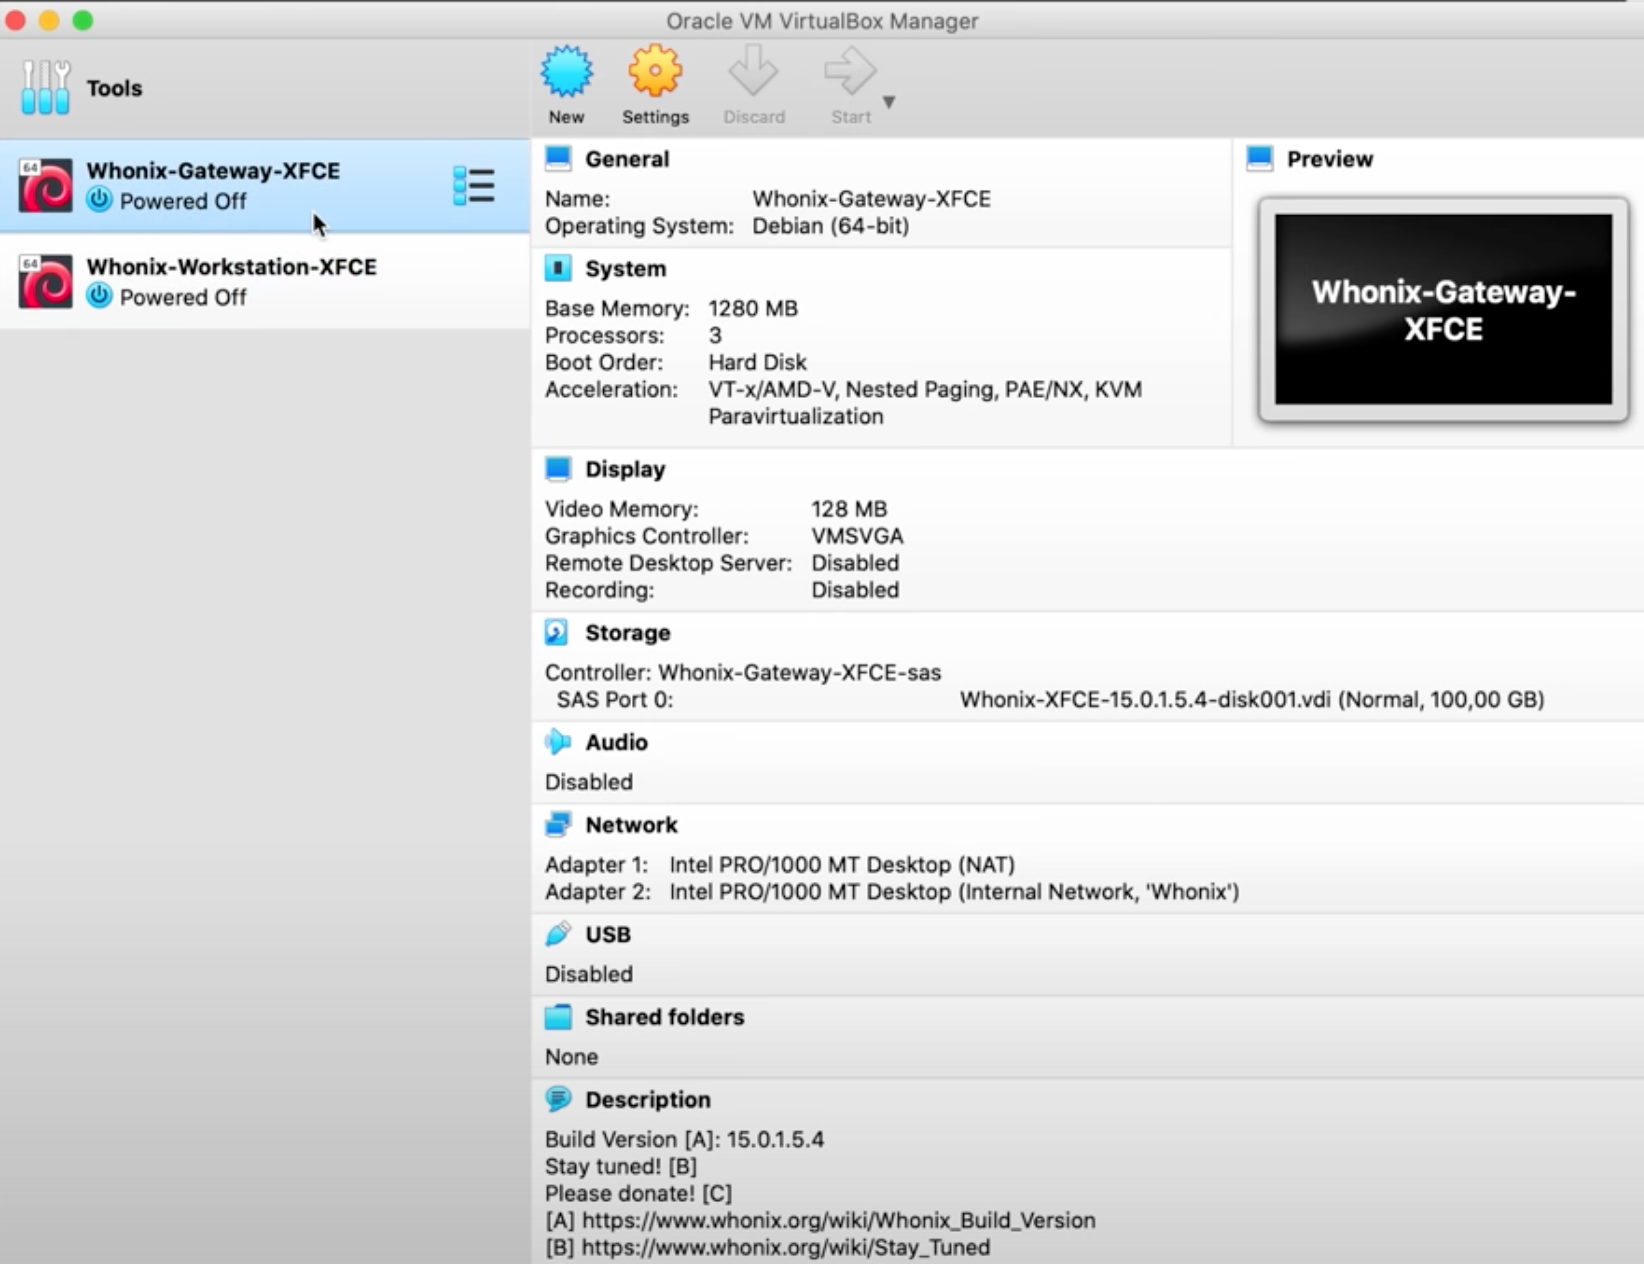The width and height of the screenshot is (1644, 1264).
Task: Click the Recording Disabled value
Action: click(855, 590)
